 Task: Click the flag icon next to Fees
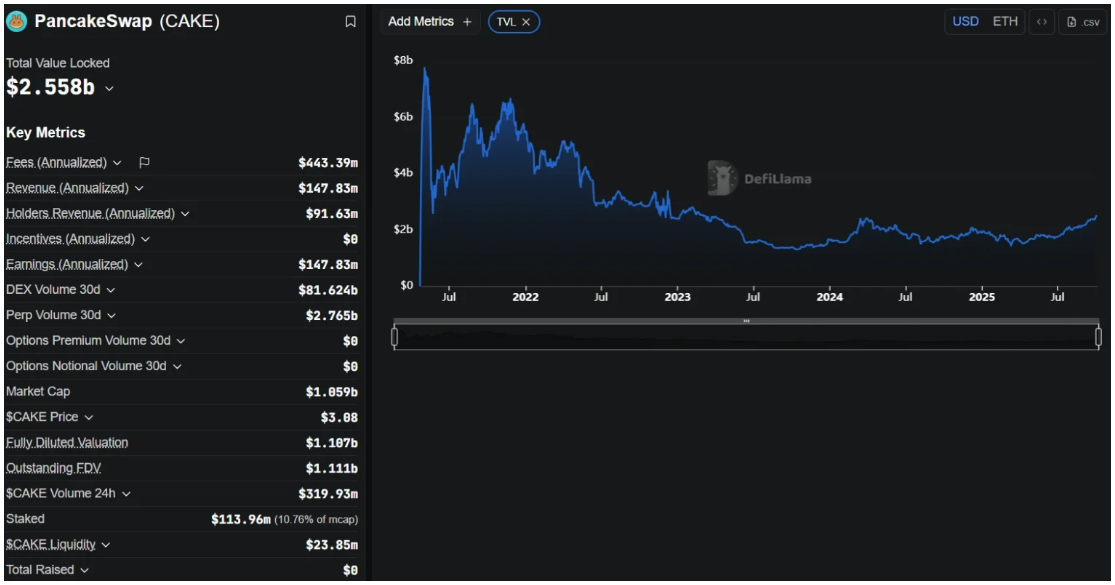pyautogui.click(x=144, y=162)
